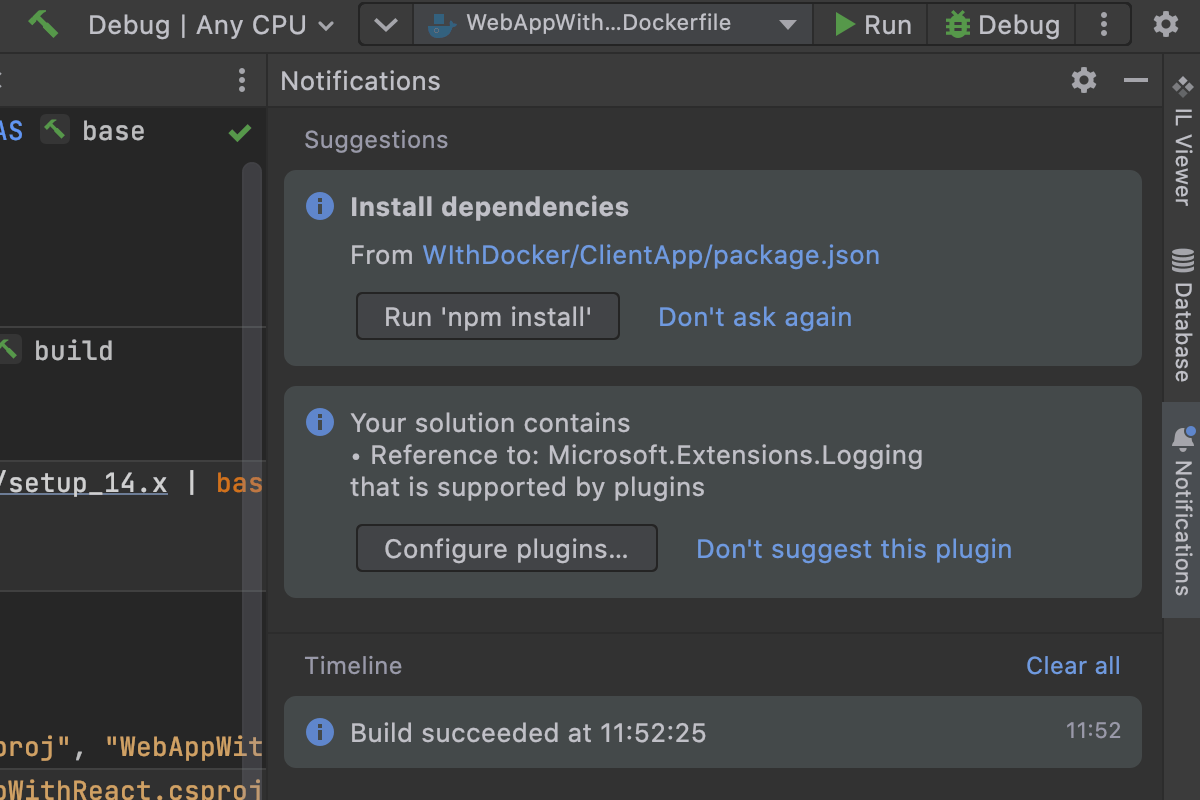Screen dimensions: 1200x800
Task: Select the WebAppWith...Dockerfile run configuration dropdown
Action: coord(611,25)
